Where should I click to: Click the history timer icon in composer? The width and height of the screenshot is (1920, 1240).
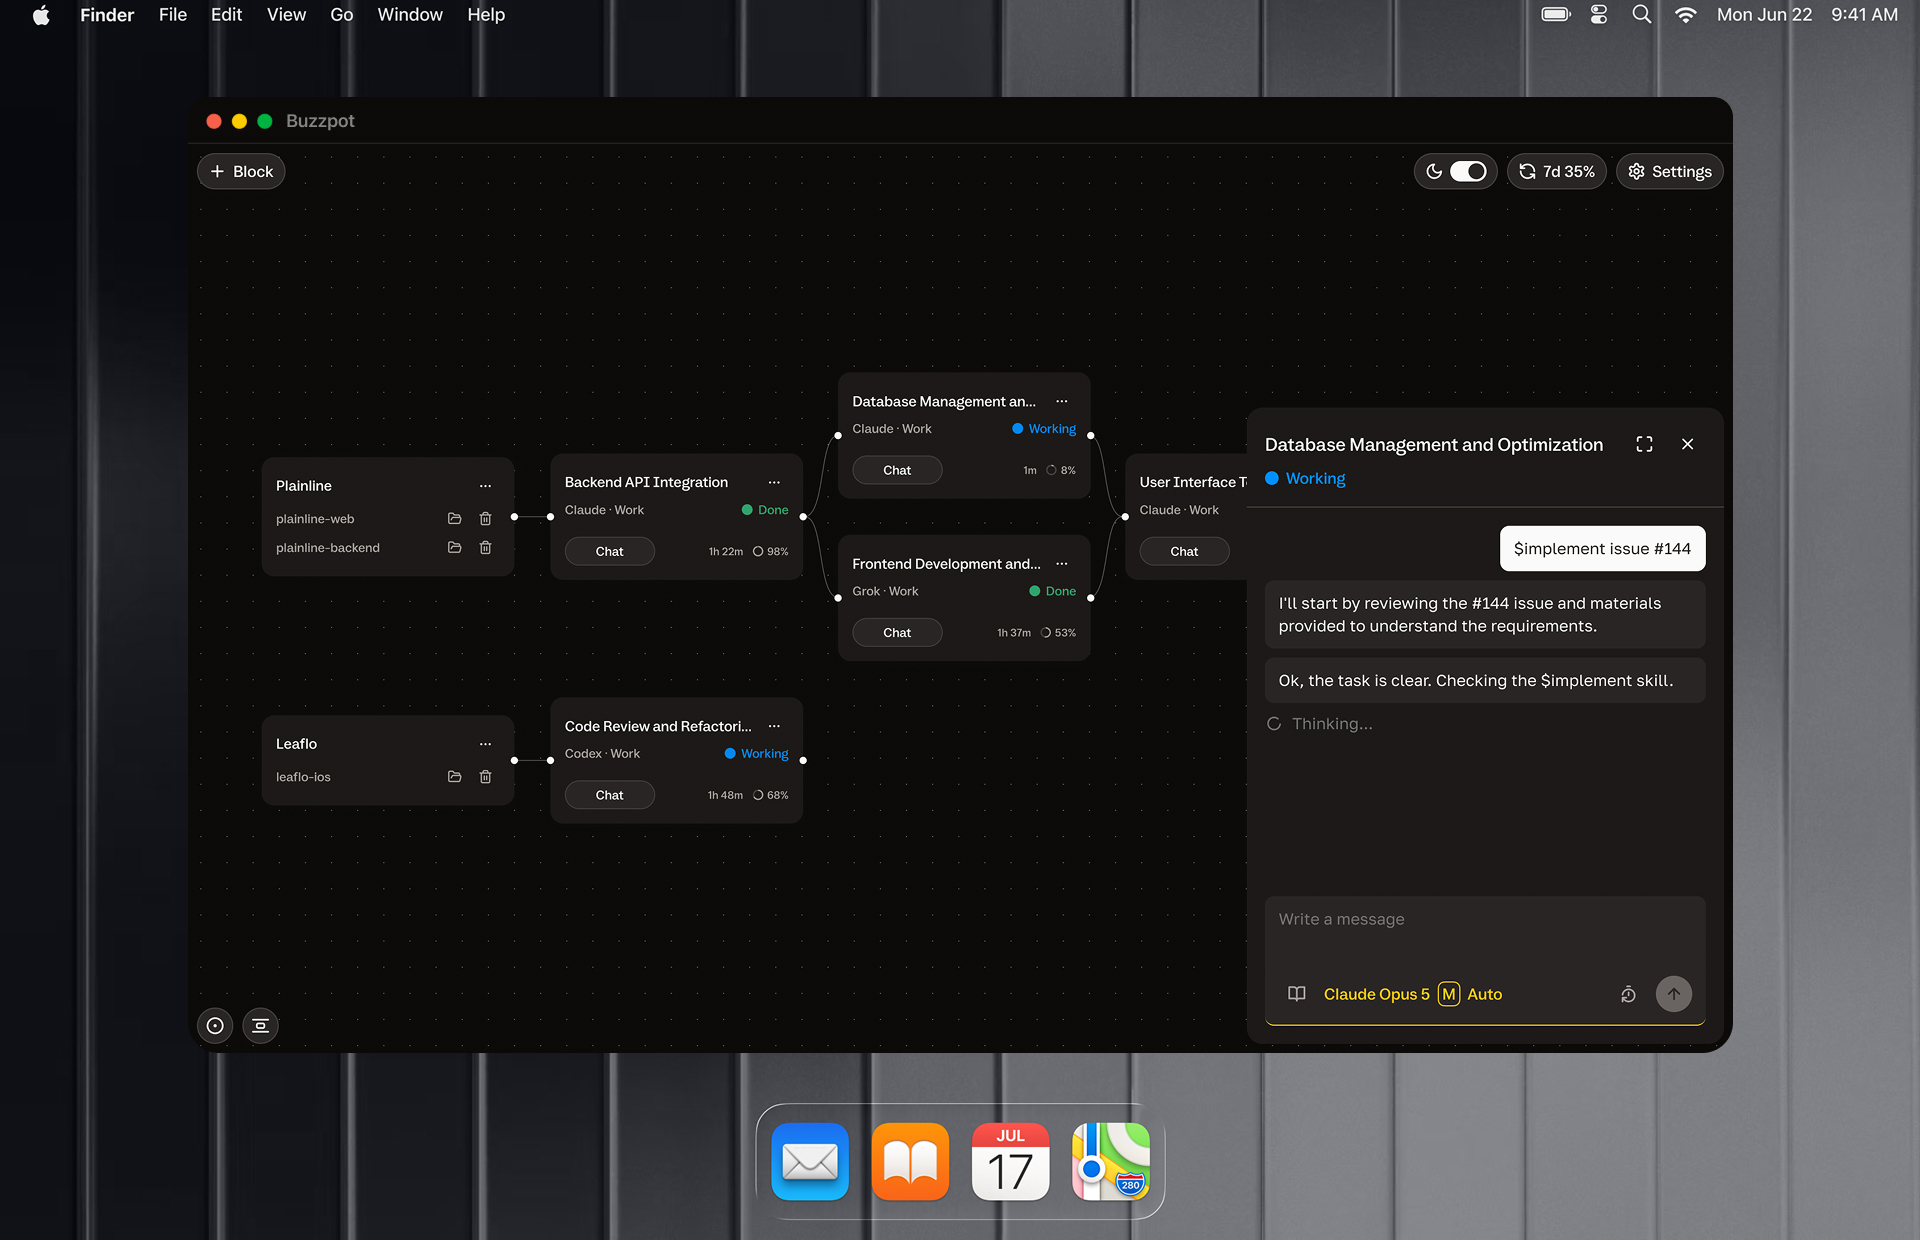pyautogui.click(x=1628, y=994)
